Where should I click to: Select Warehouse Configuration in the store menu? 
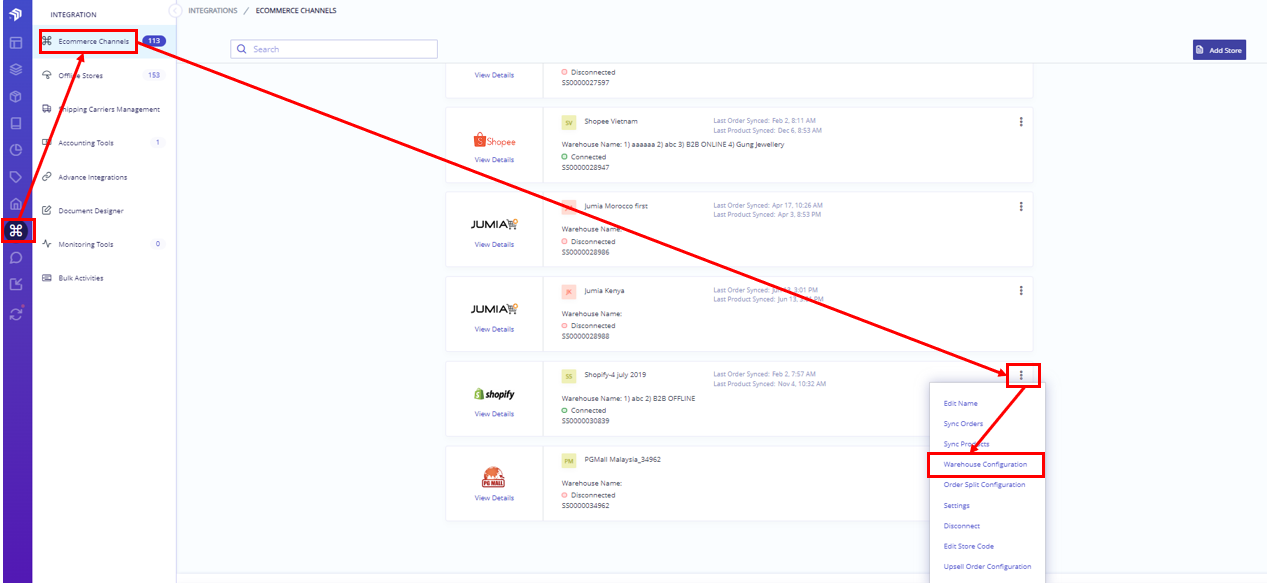pos(985,464)
